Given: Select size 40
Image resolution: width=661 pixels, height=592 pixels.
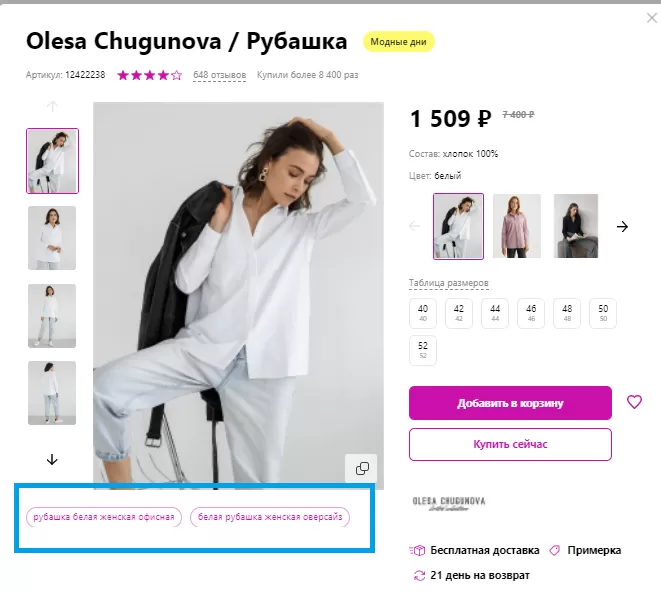Looking at the screenshot, I should point(423,313).
